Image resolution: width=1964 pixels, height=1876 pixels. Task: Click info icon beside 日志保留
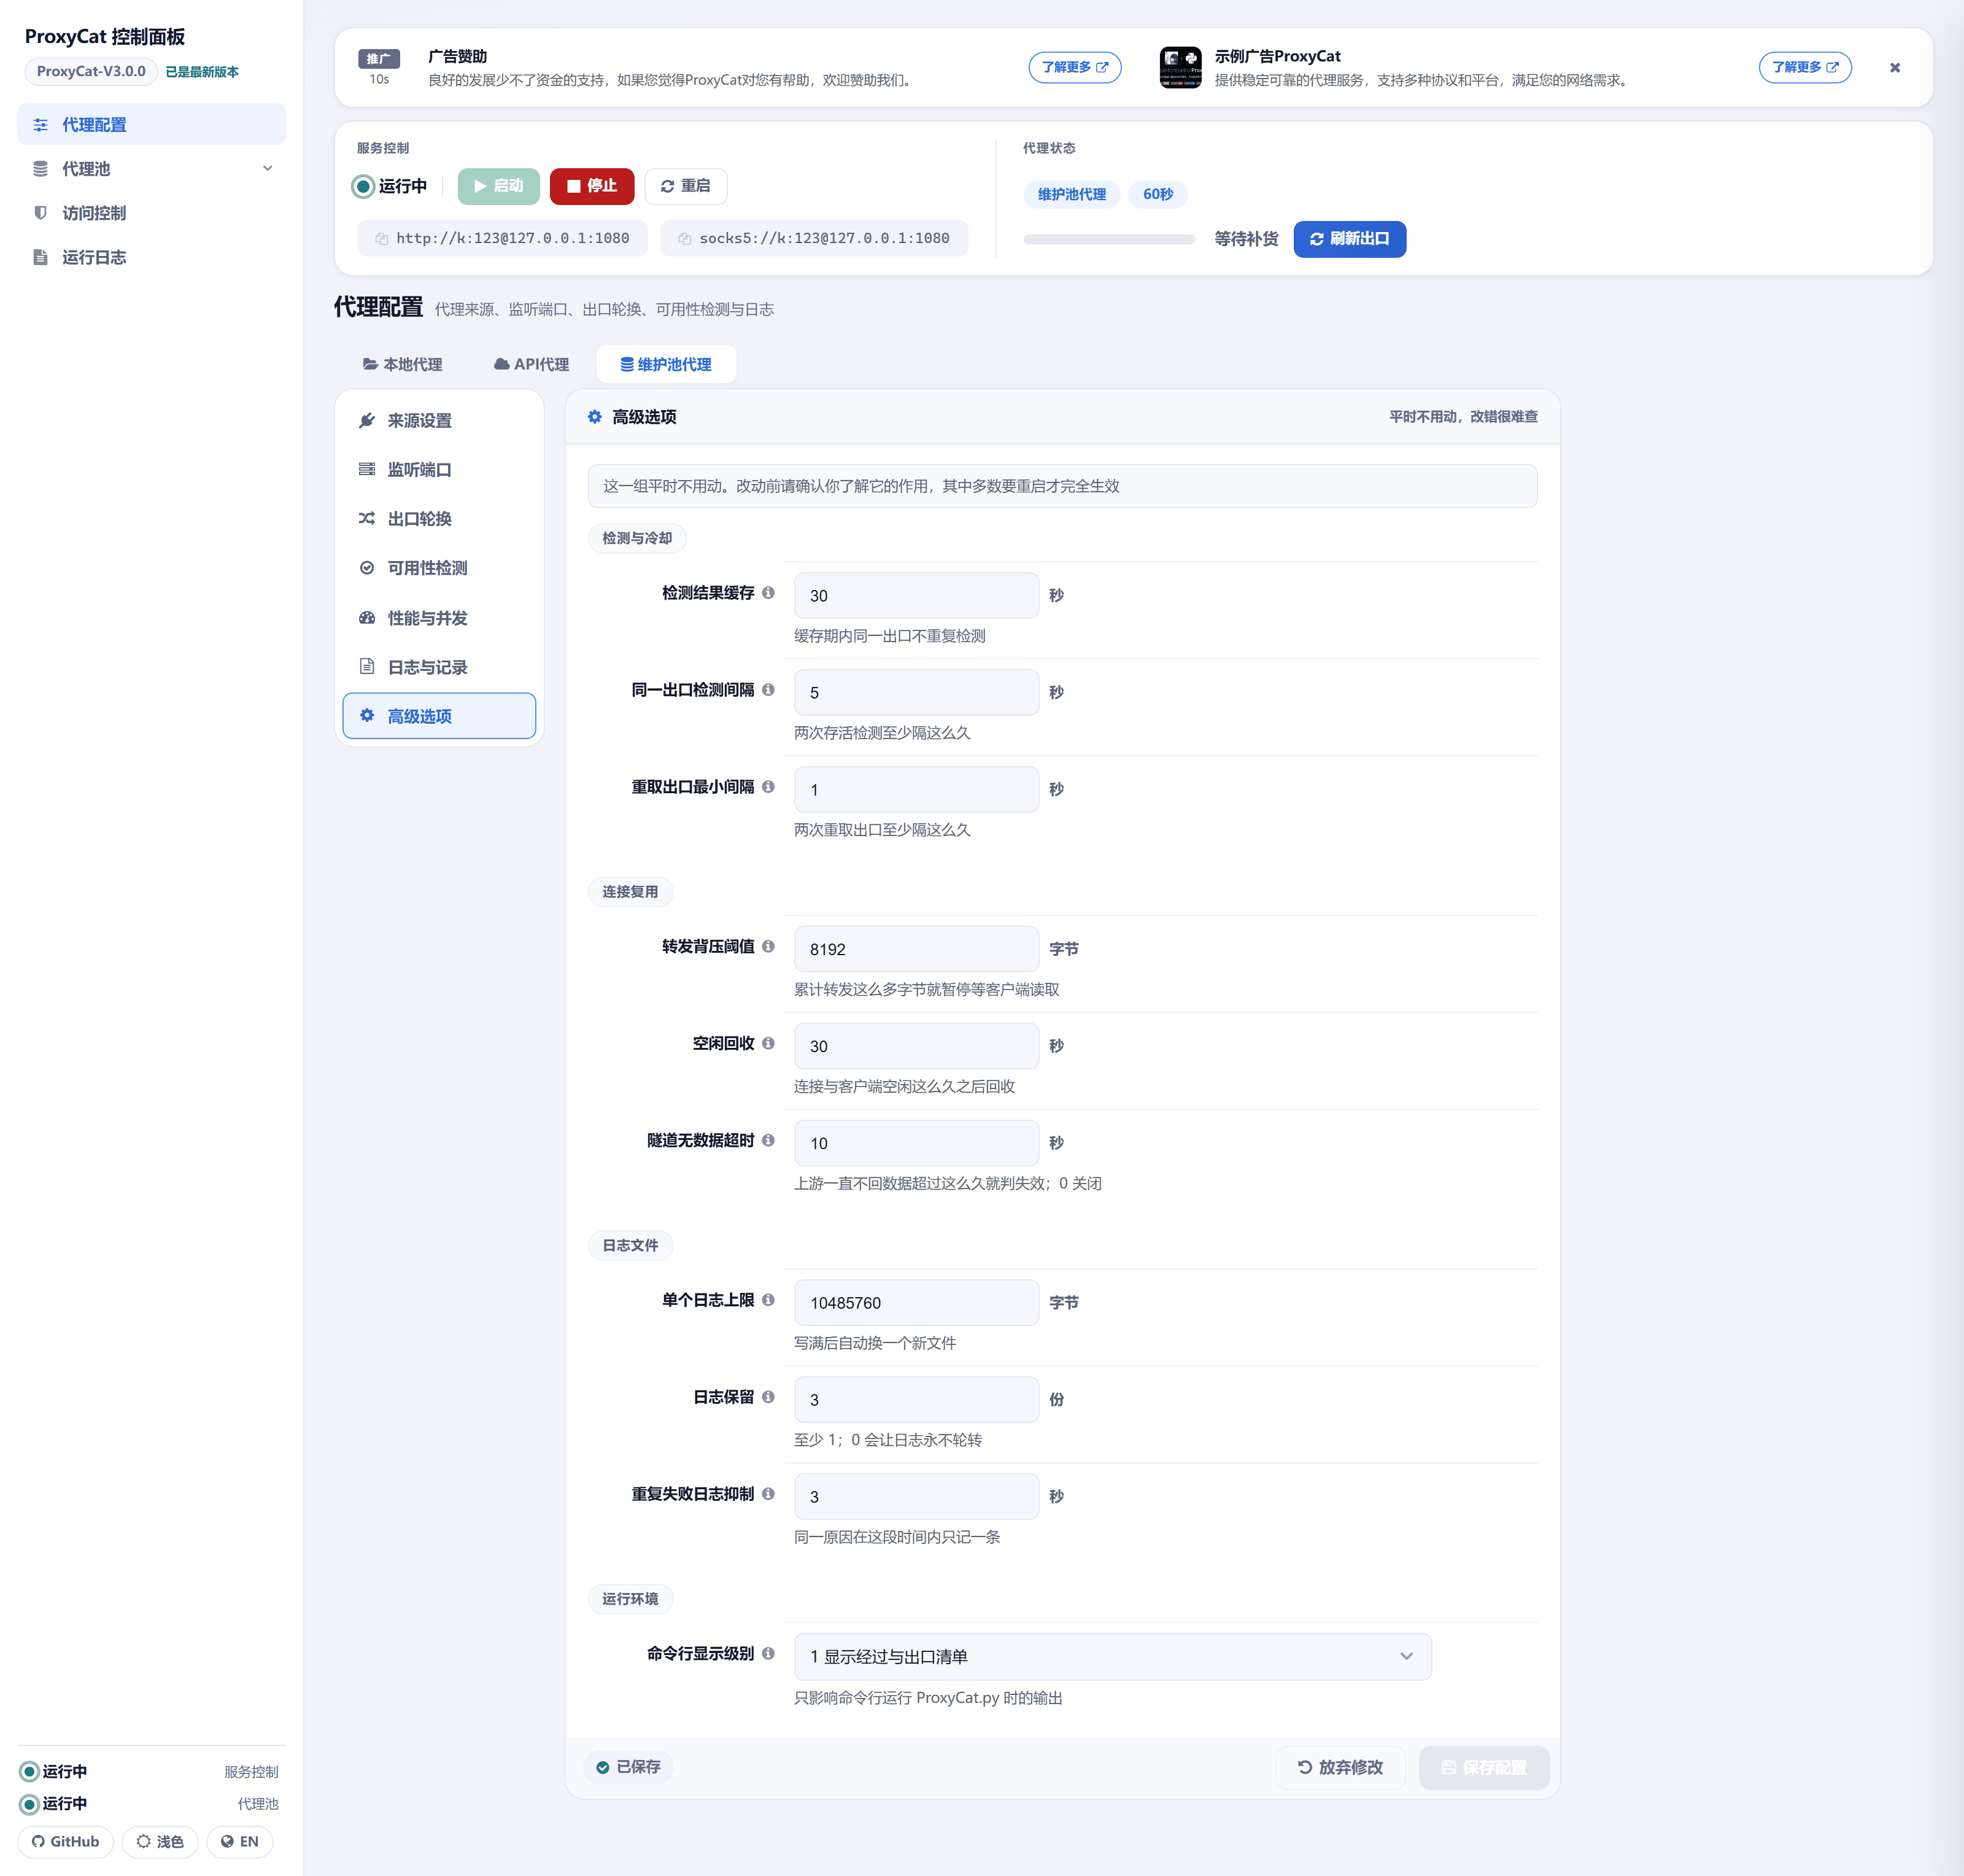click(x=768, y=1397)
